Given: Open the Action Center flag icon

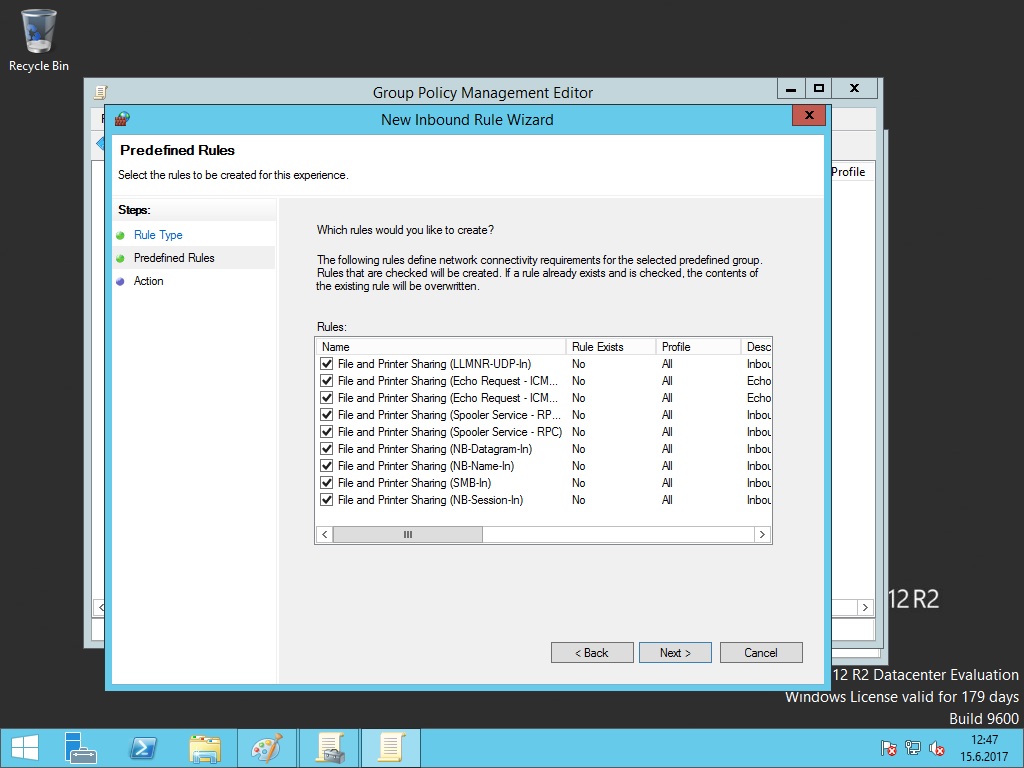Looking at the screenshot, I should point(888,748).
